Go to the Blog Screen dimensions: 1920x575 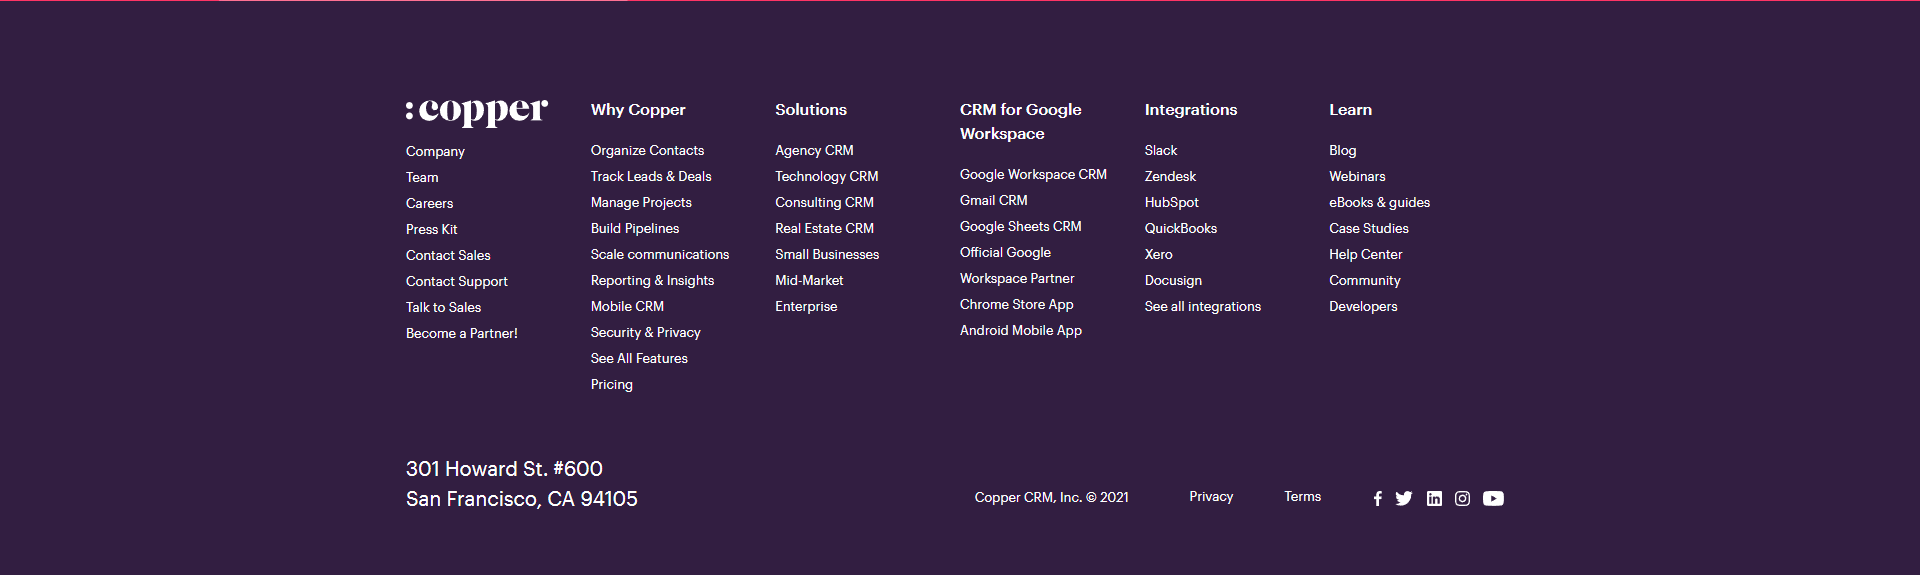(x=1342, y=150)
